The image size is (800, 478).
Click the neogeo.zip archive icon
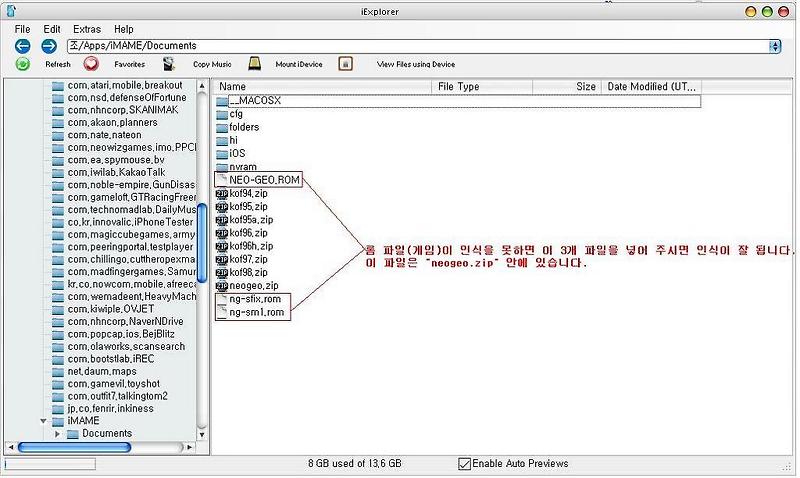pyautogui.click(x=221, y=286)
